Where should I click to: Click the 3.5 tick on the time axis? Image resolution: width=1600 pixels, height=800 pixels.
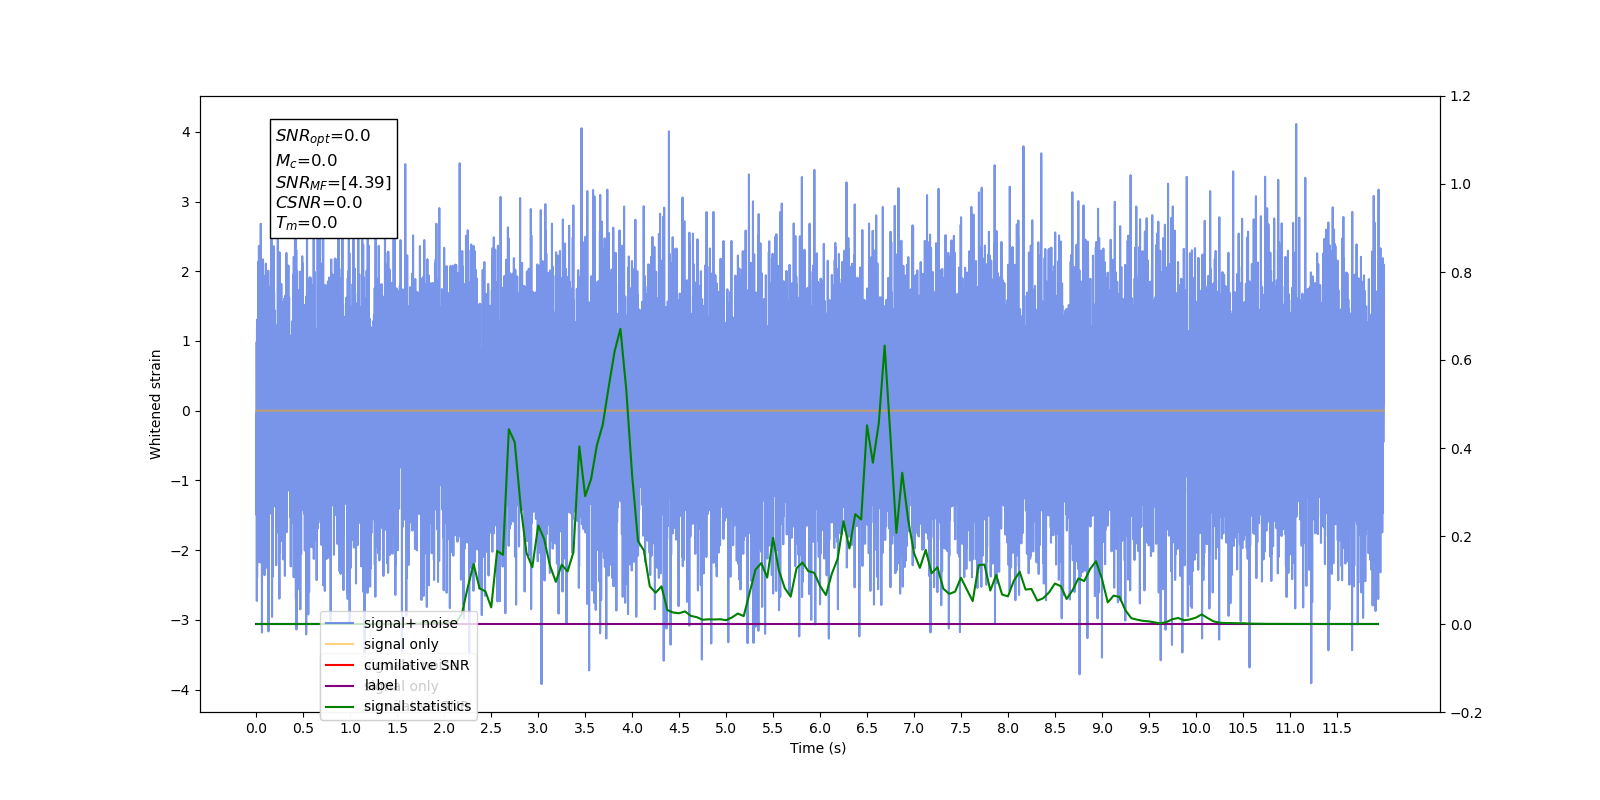tap(585, 728)
